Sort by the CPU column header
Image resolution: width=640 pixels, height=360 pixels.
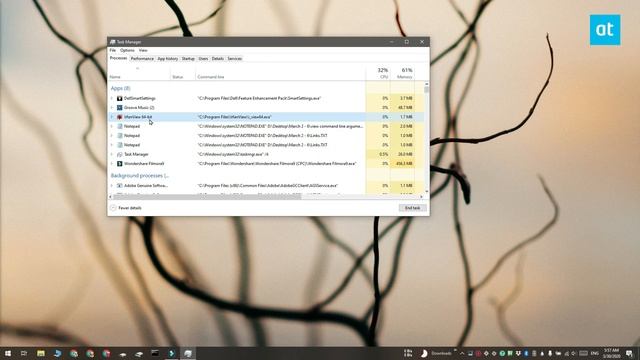(x=378, y=73)
